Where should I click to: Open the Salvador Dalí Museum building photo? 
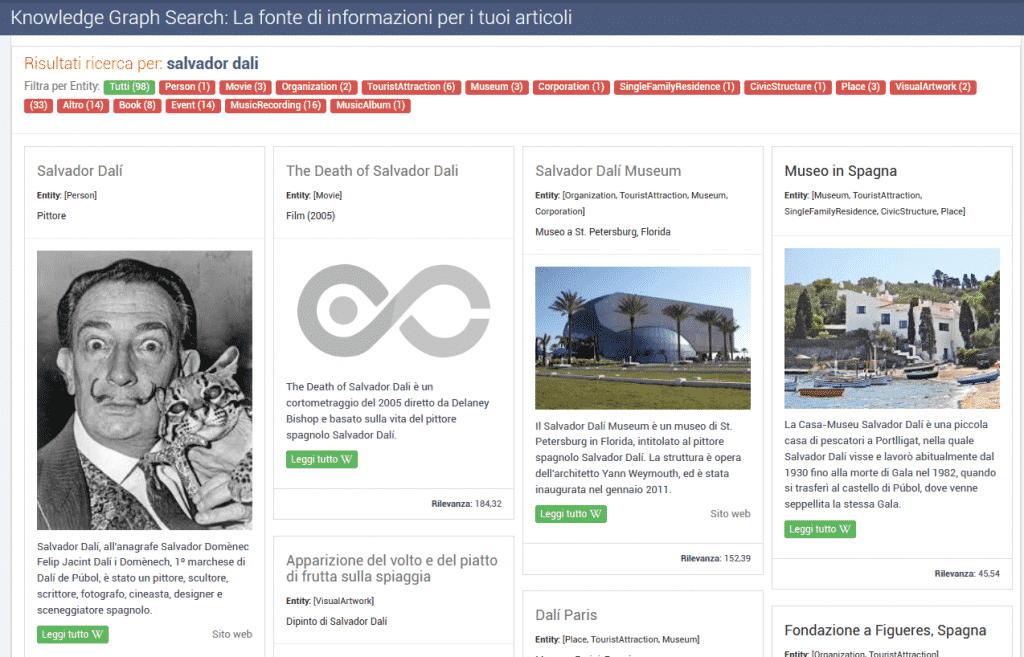coord(643,338)
